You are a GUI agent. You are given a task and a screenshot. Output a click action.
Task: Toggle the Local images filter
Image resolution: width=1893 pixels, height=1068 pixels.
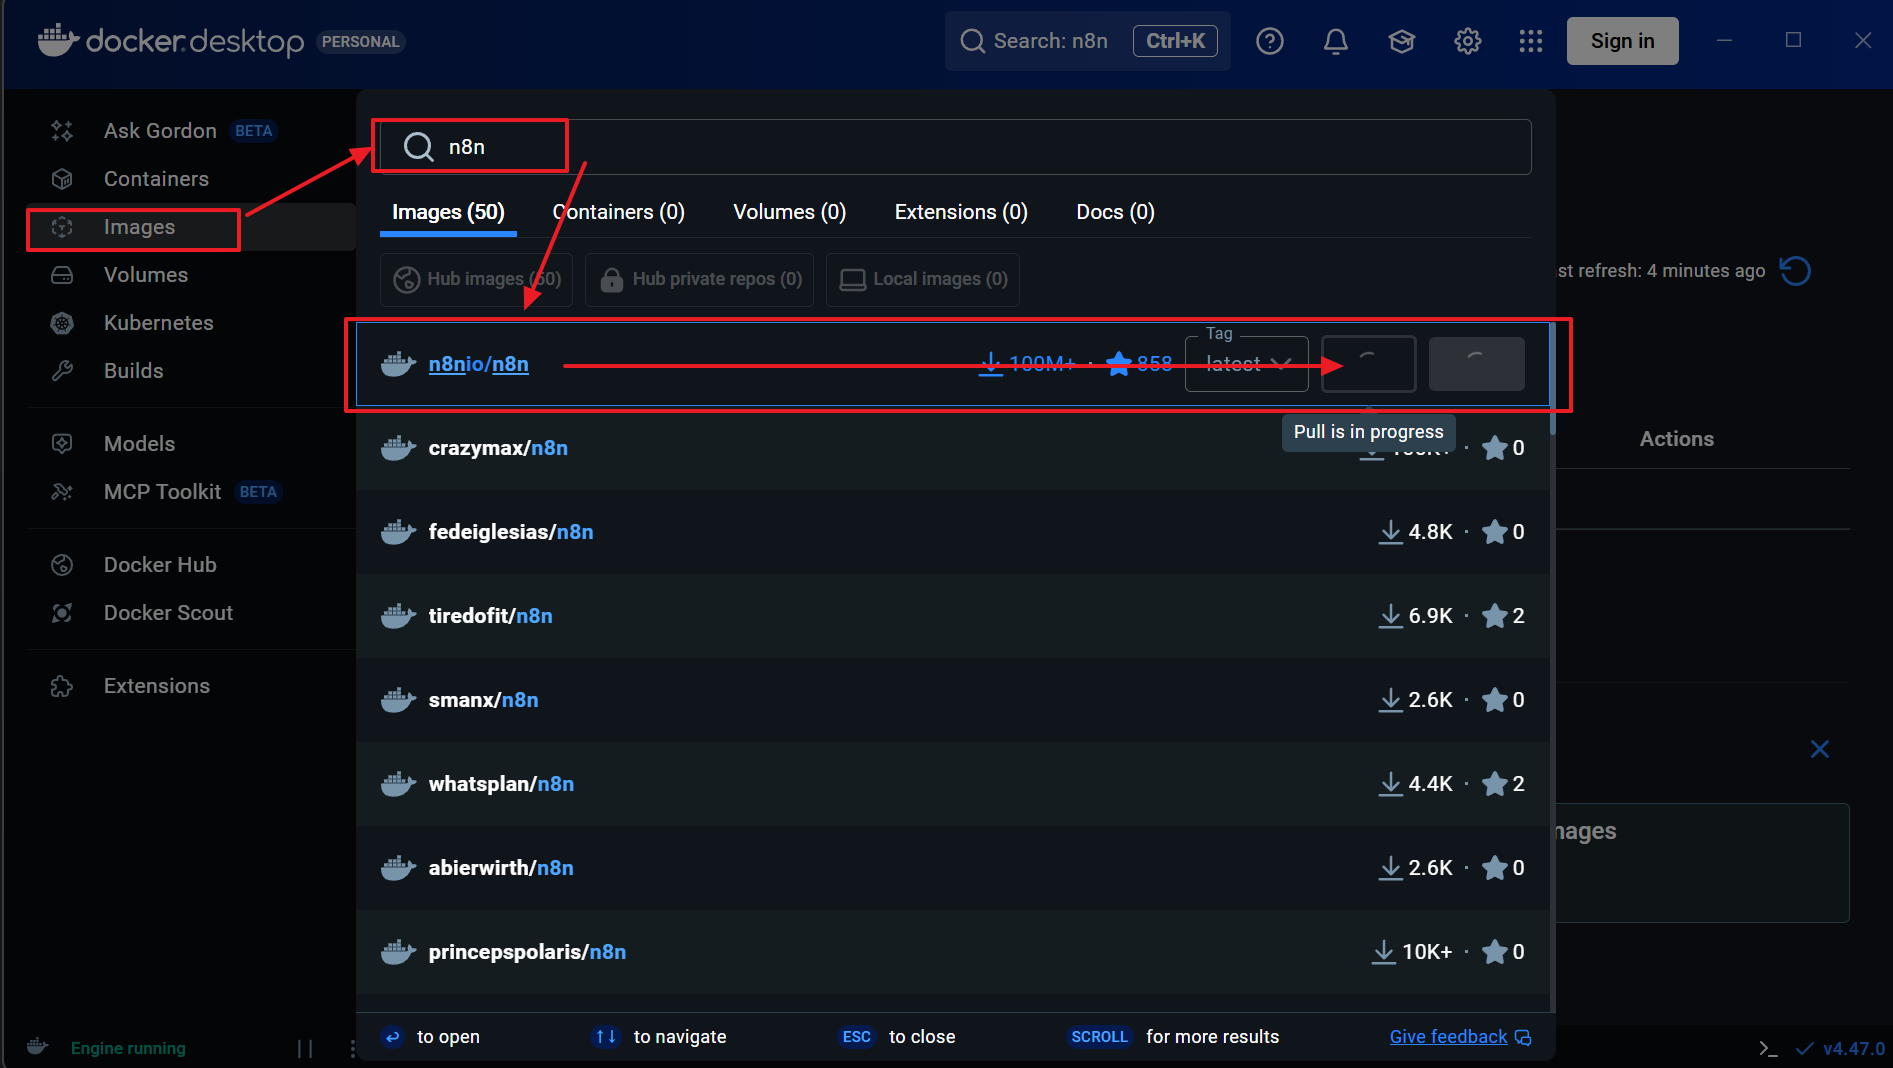(x=923, y=279)
